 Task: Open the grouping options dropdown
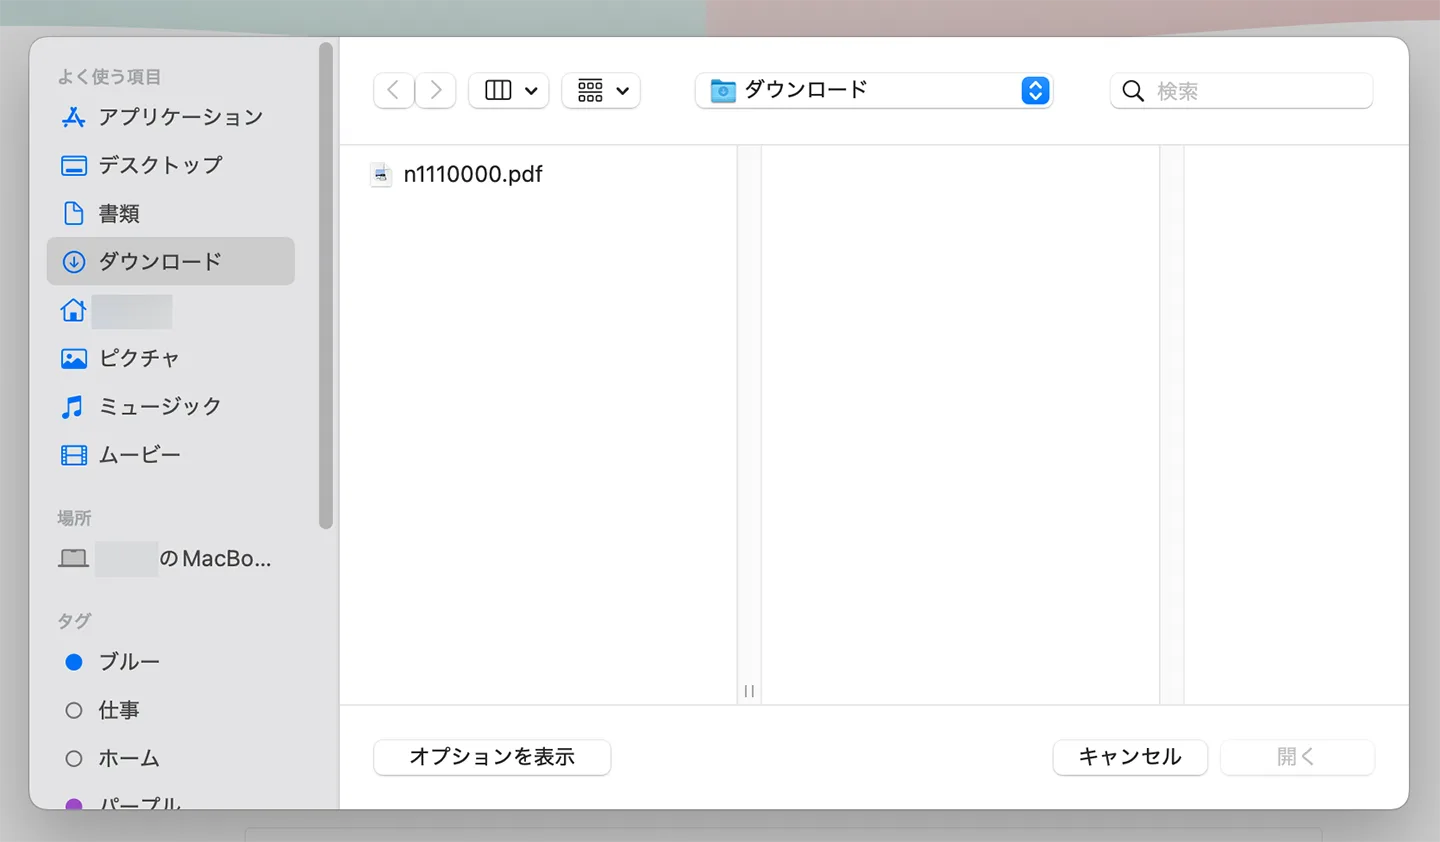pos(600,90)
